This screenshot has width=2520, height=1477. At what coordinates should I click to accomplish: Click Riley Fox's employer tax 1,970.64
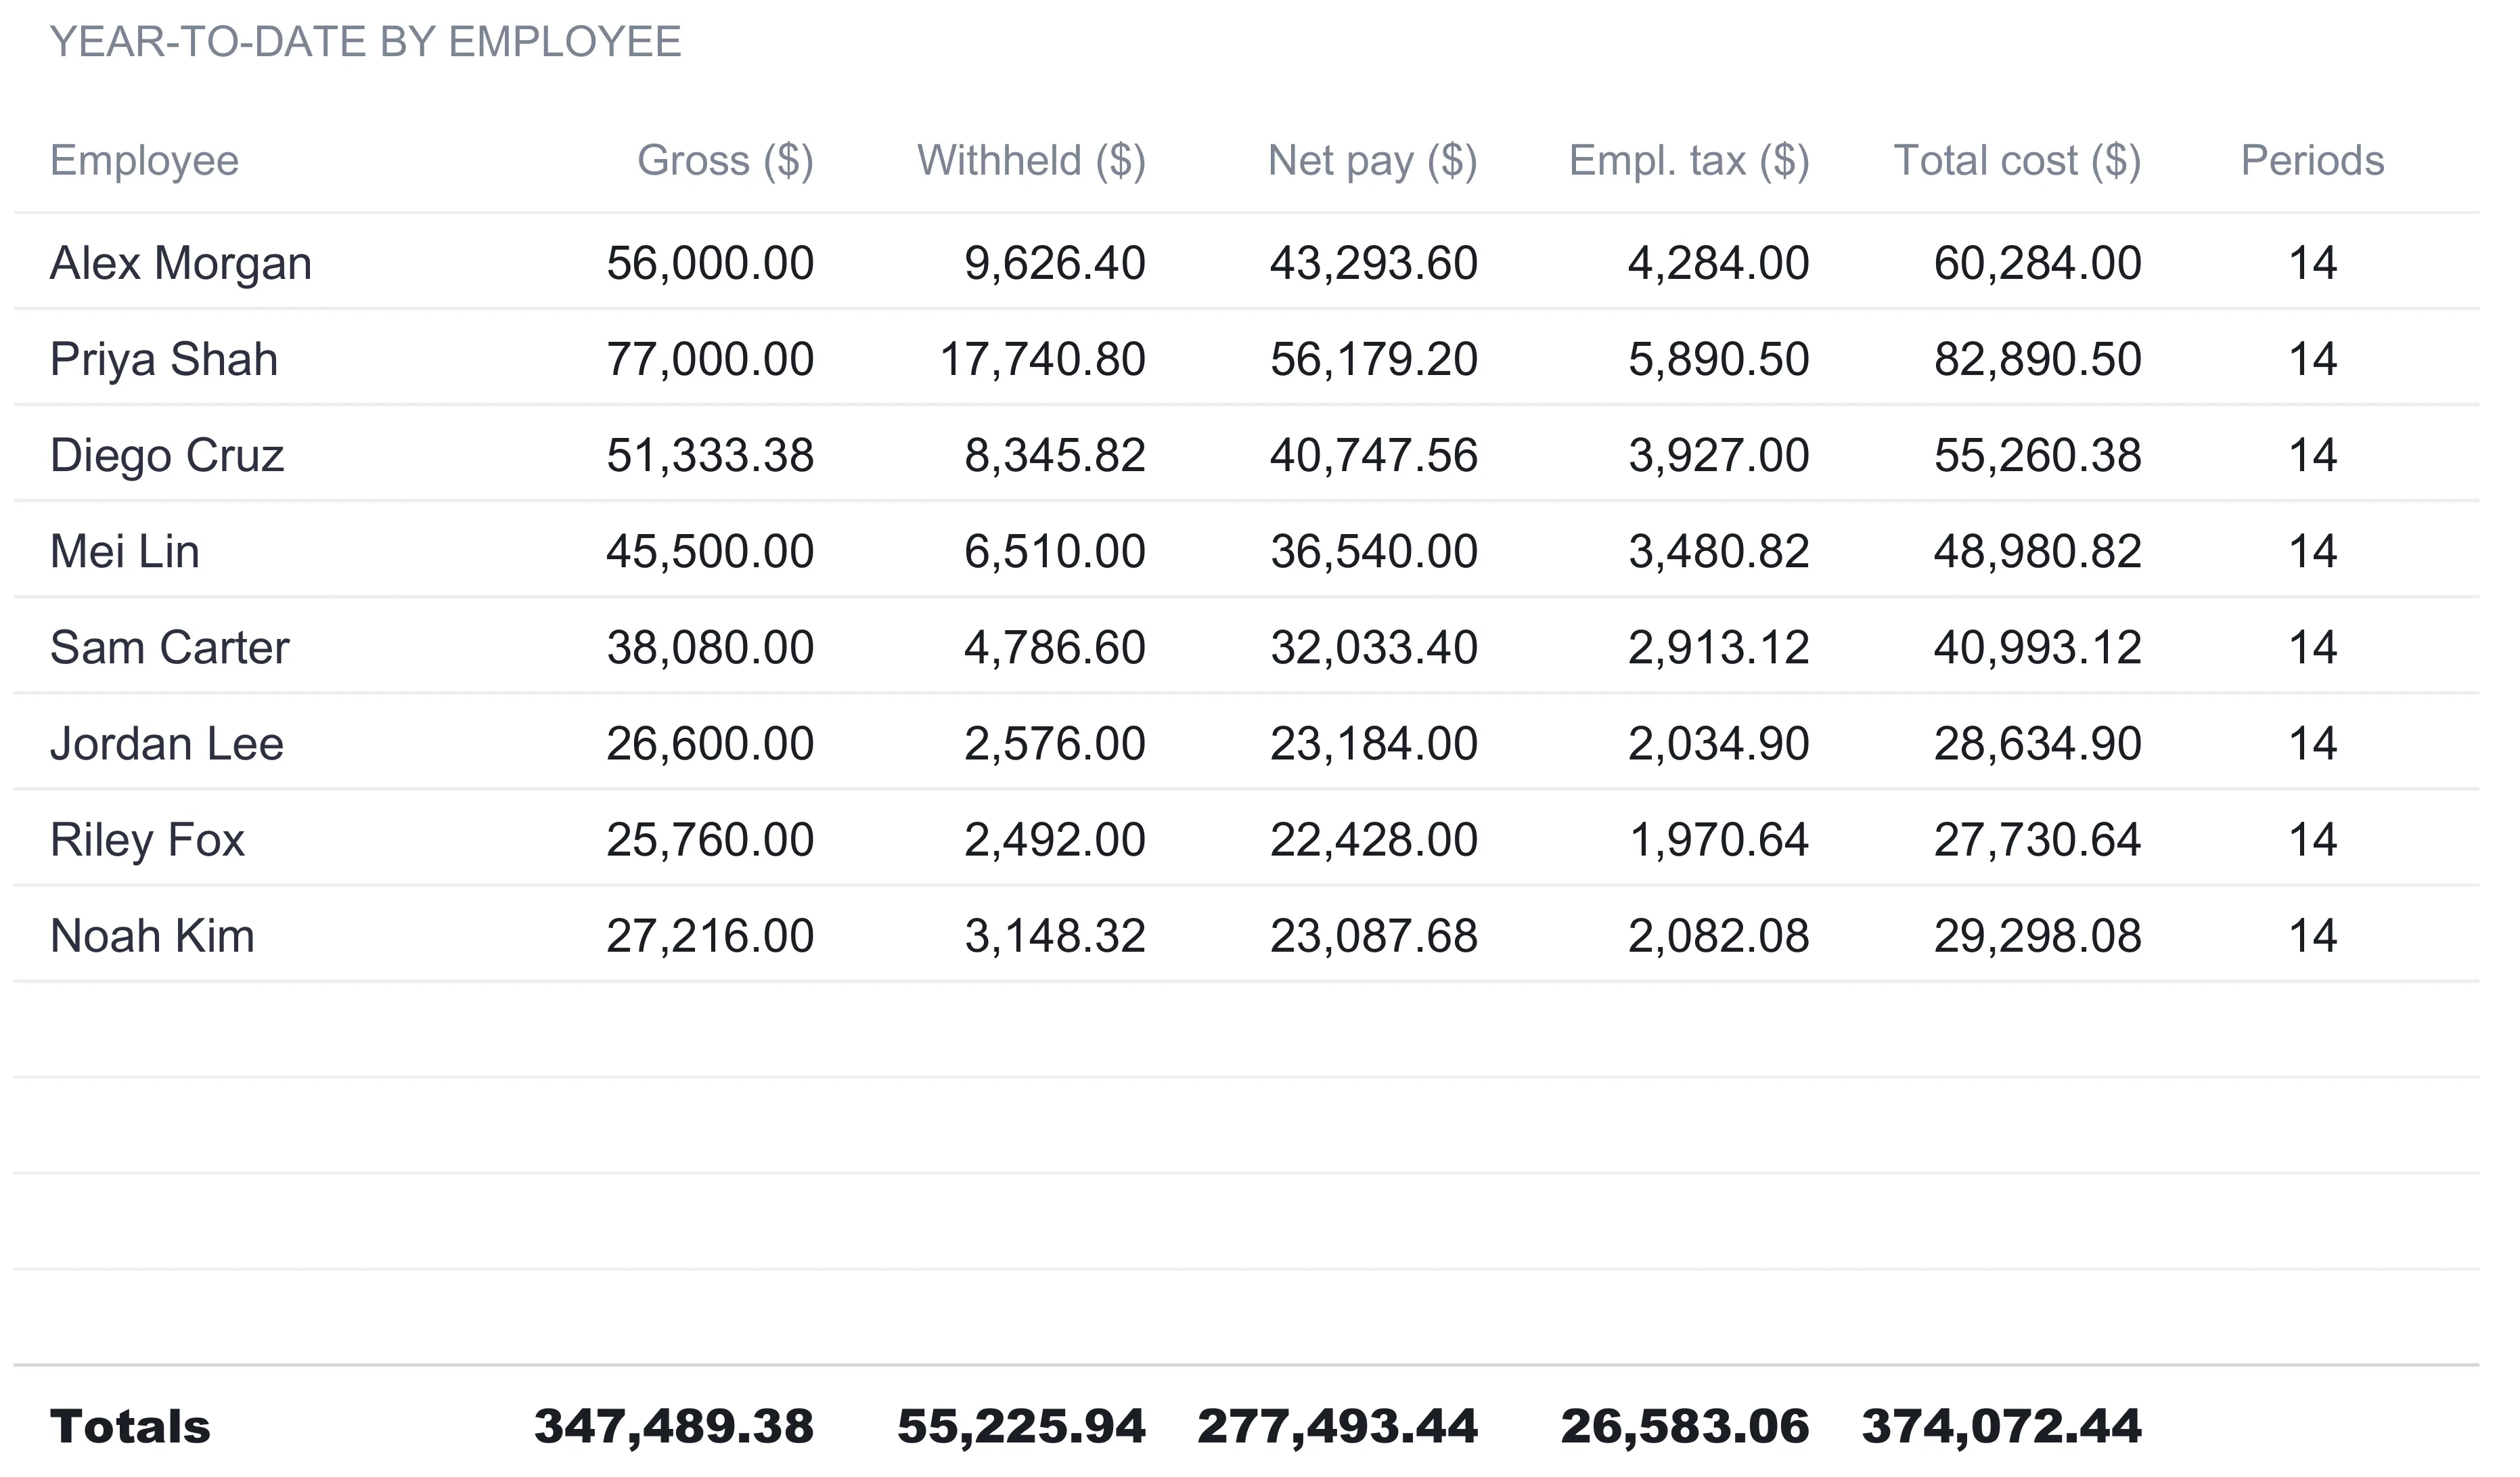click(1720, 840)
